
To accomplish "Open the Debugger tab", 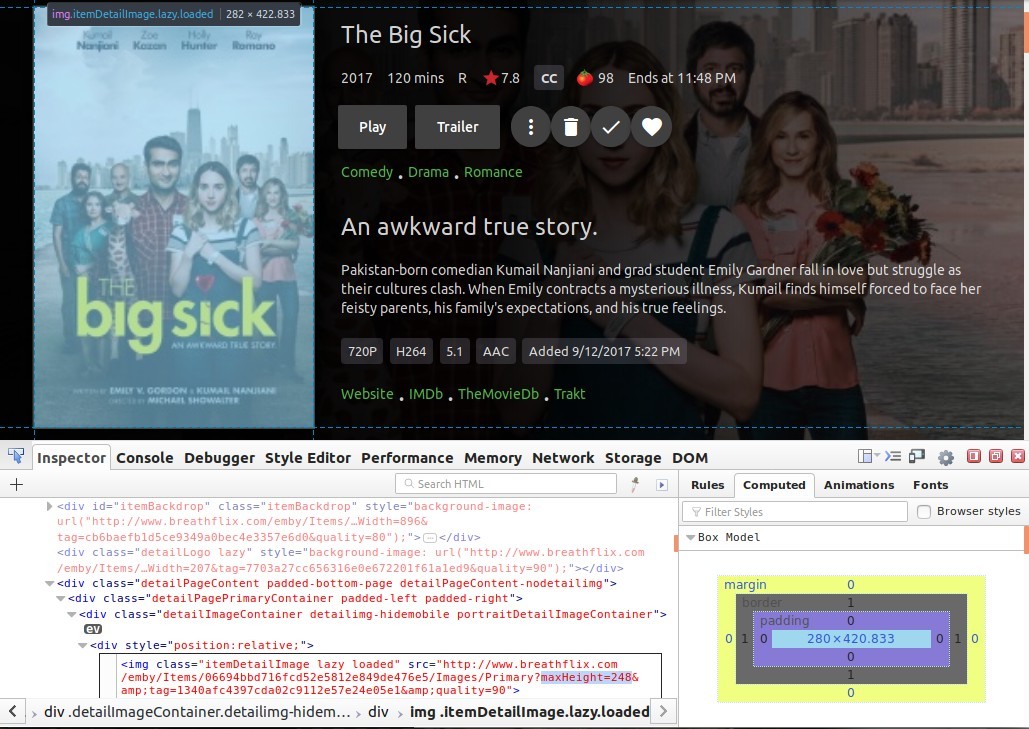I will click(x=219, y=457).
